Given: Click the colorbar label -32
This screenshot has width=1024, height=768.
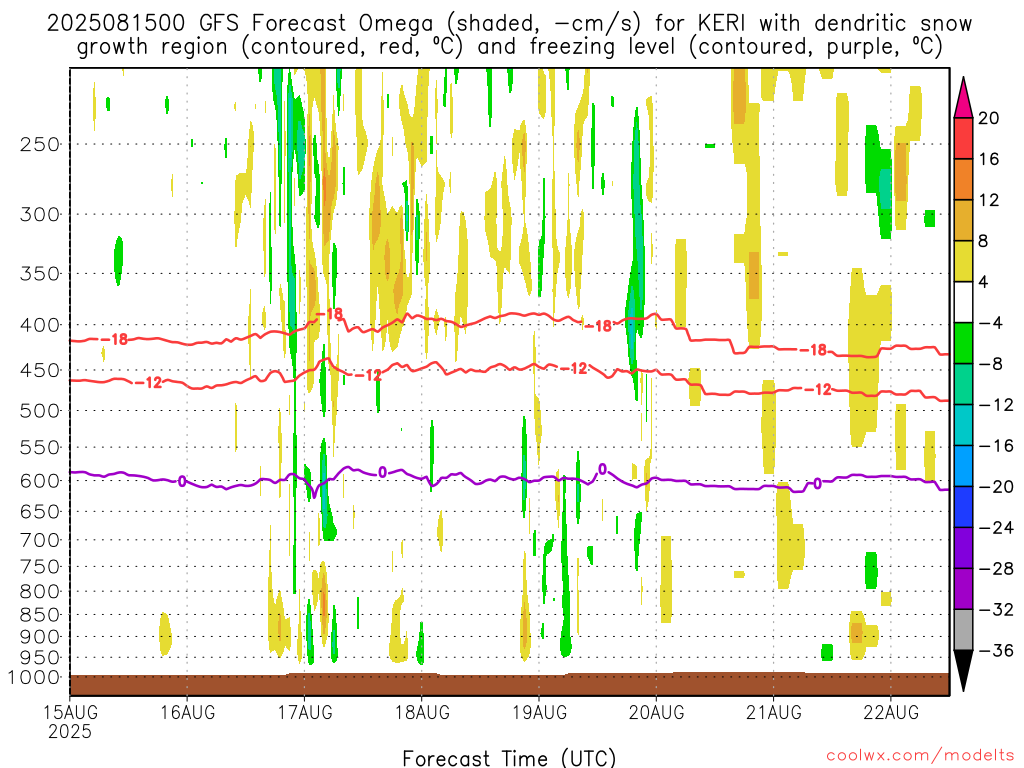Looking at the screenshot, I should click(996, 609).
